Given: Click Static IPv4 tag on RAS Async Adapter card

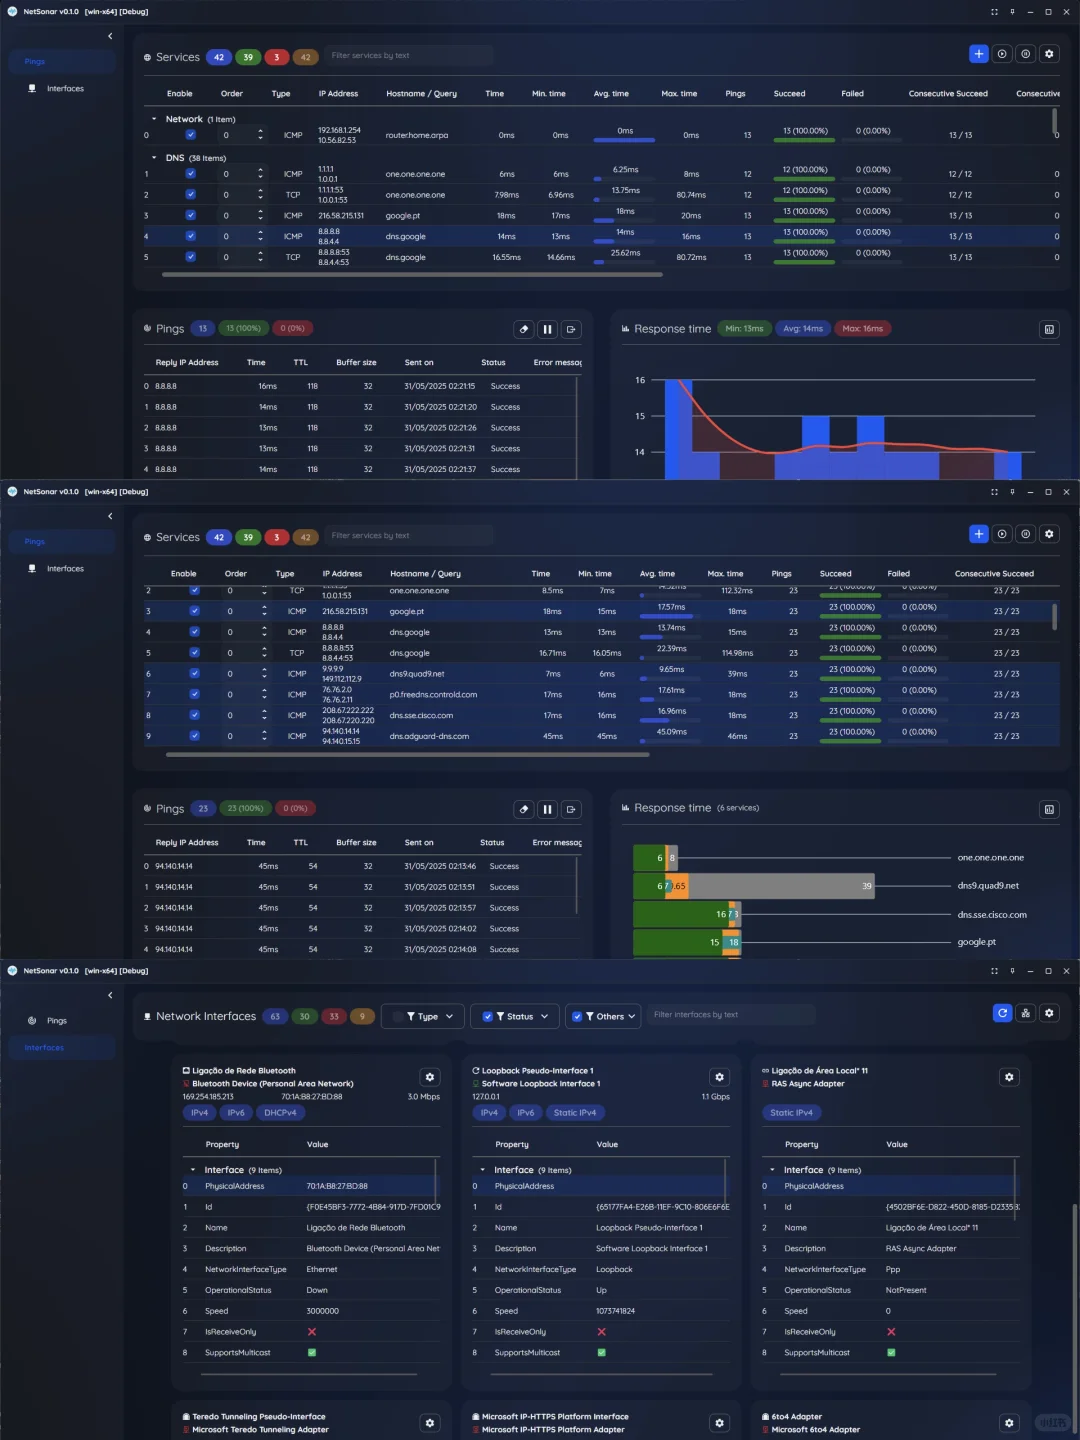Looking at the screenshot, I should click(x=792, y=1113).
